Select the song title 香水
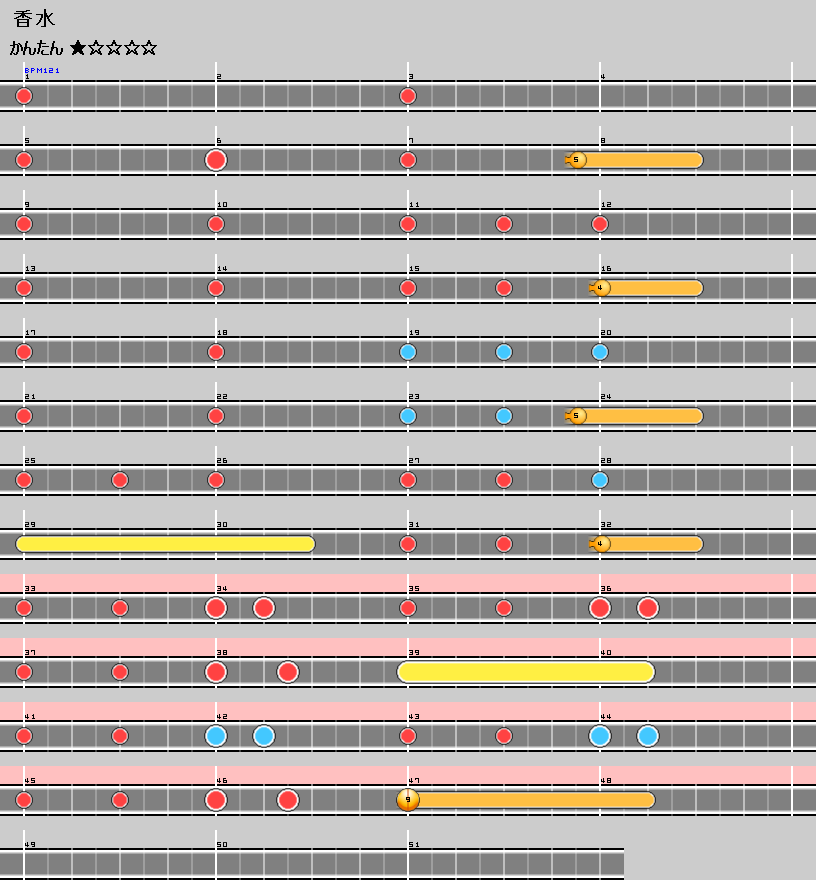The height and width of the screenshot is (880, 816). coord(35,19)
